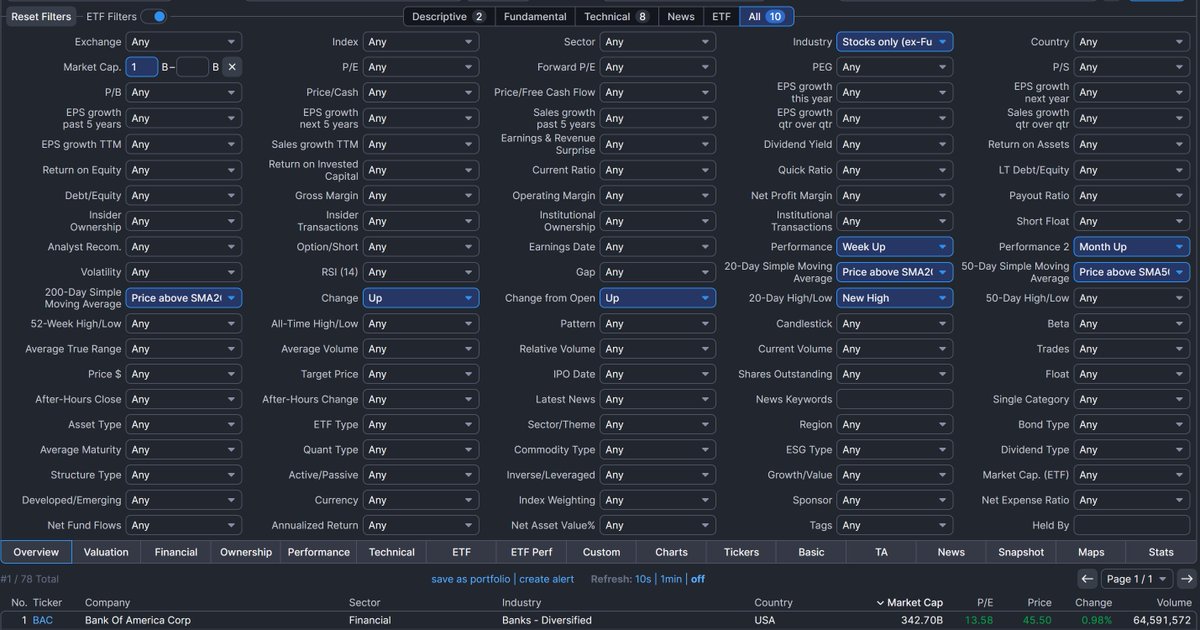
Task: Expand the Change dropdown set to Up
Action: pyautogui.click(x=421, y=298)
